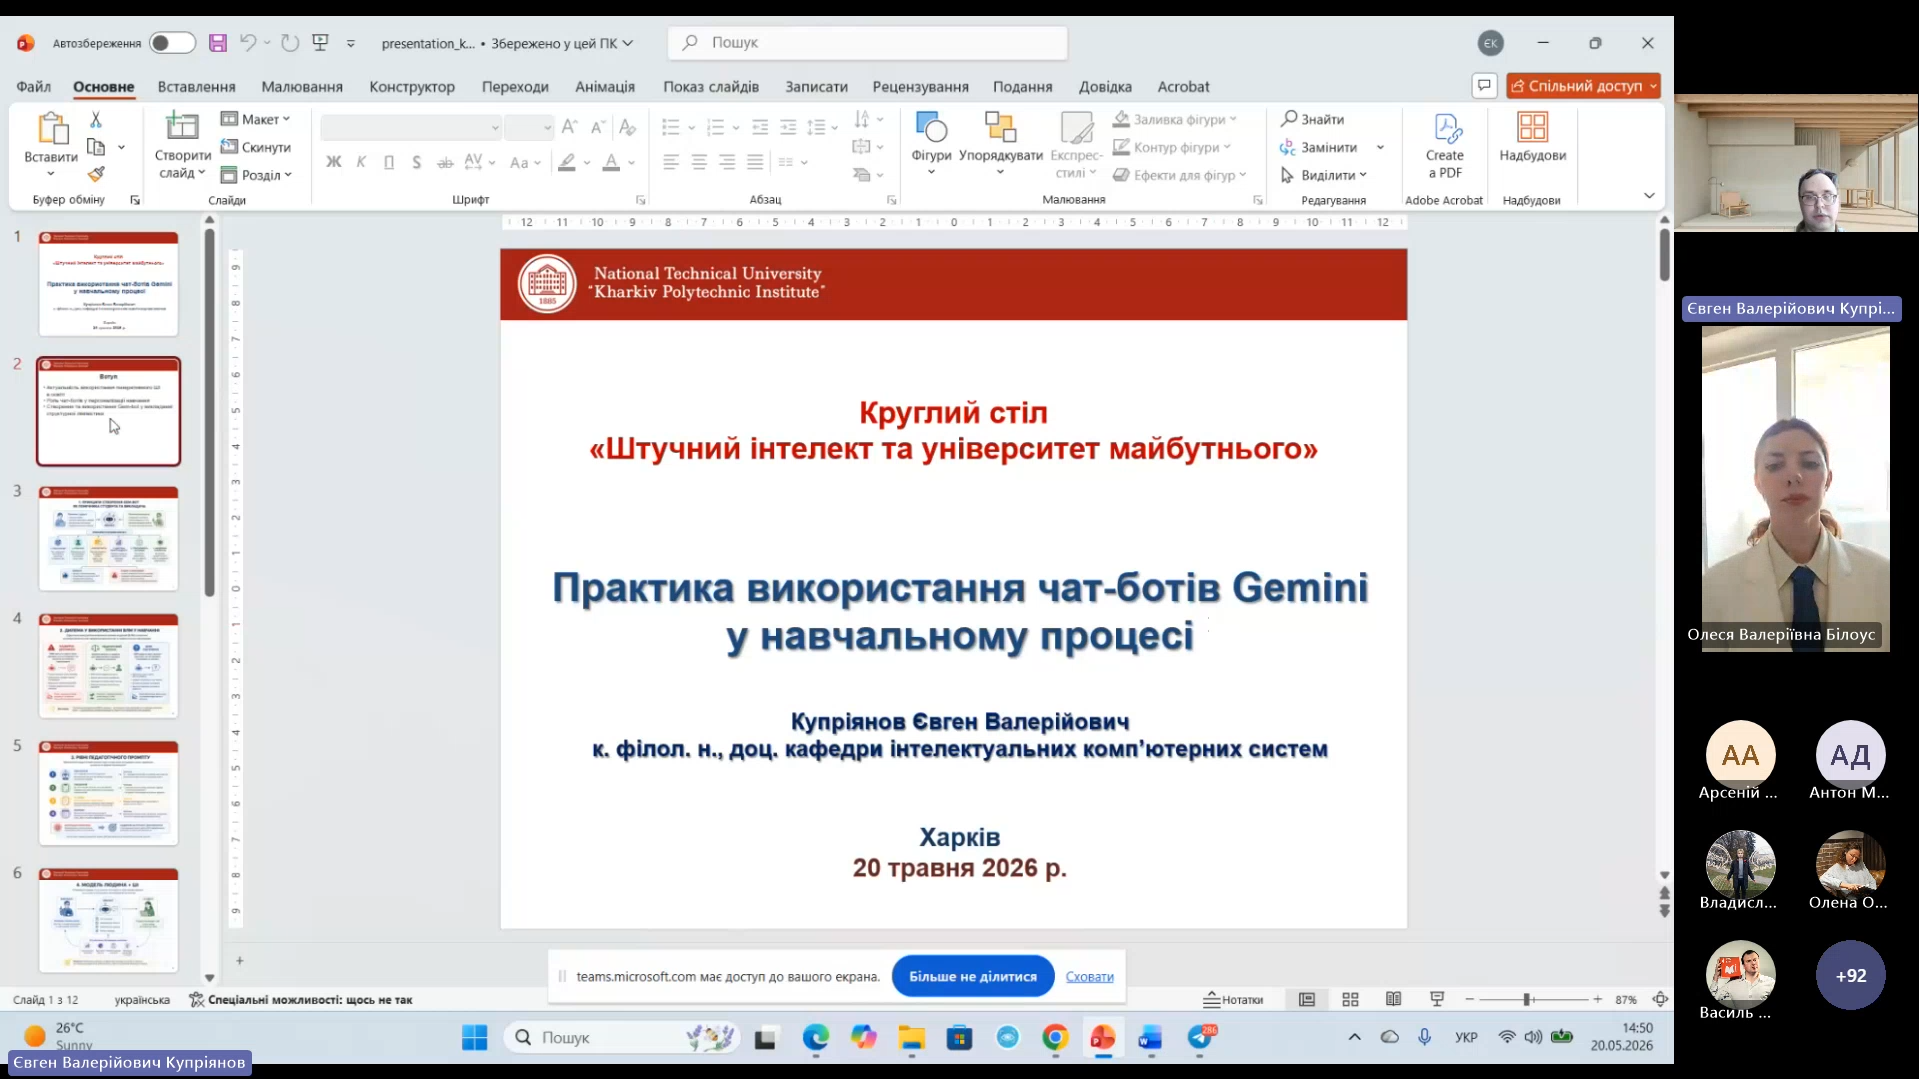The image size is (1919, 1079).
Task: Click the zoom slider handle
Action: click(x=1527, y=999)
